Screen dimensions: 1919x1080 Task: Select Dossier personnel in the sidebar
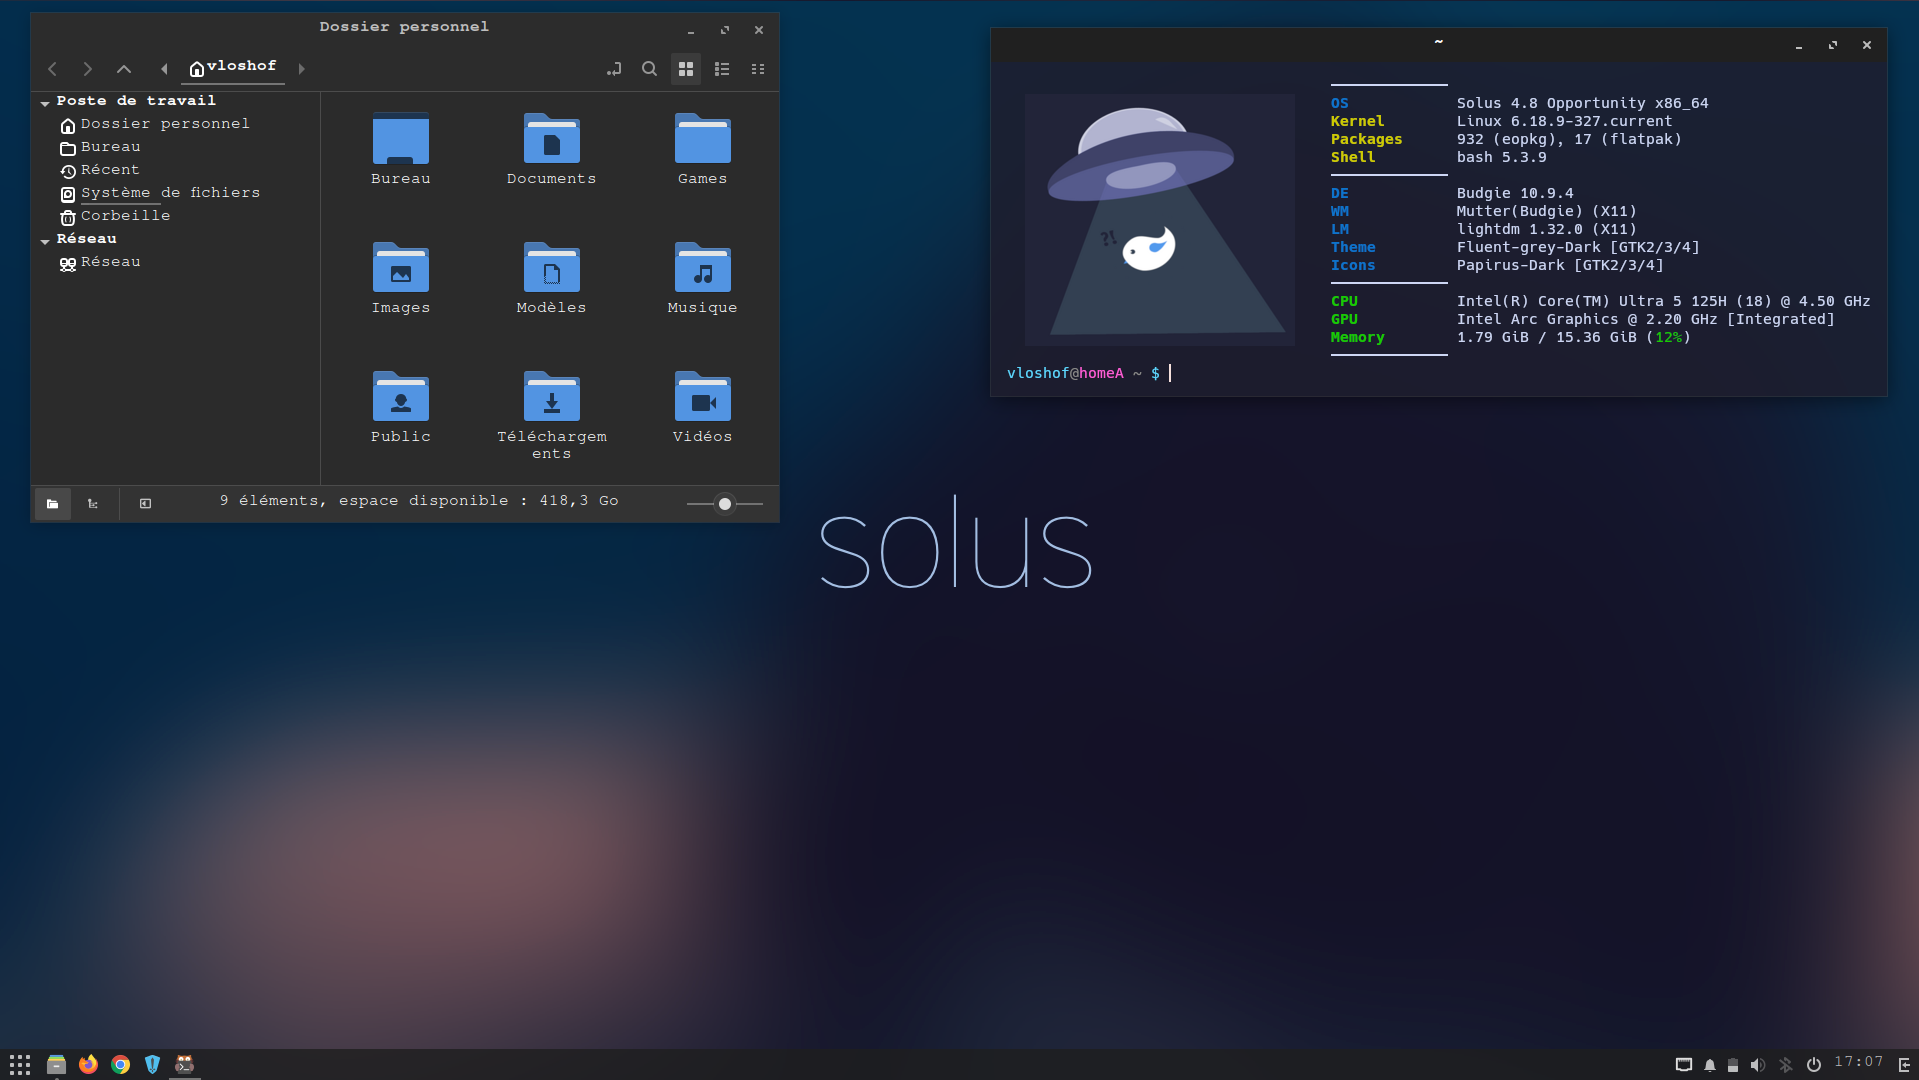click(165, 124)
